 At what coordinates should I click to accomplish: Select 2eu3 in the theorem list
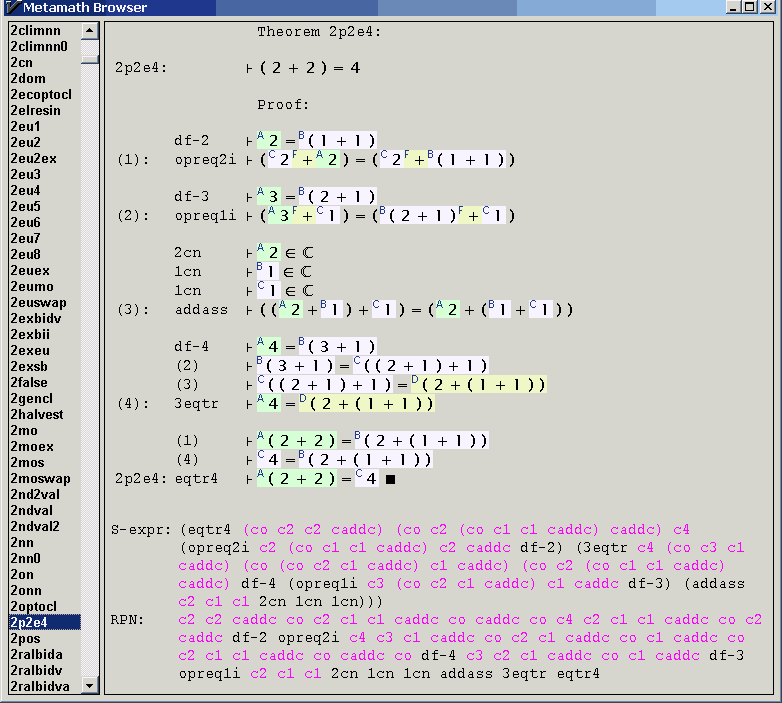coord(25,175)
